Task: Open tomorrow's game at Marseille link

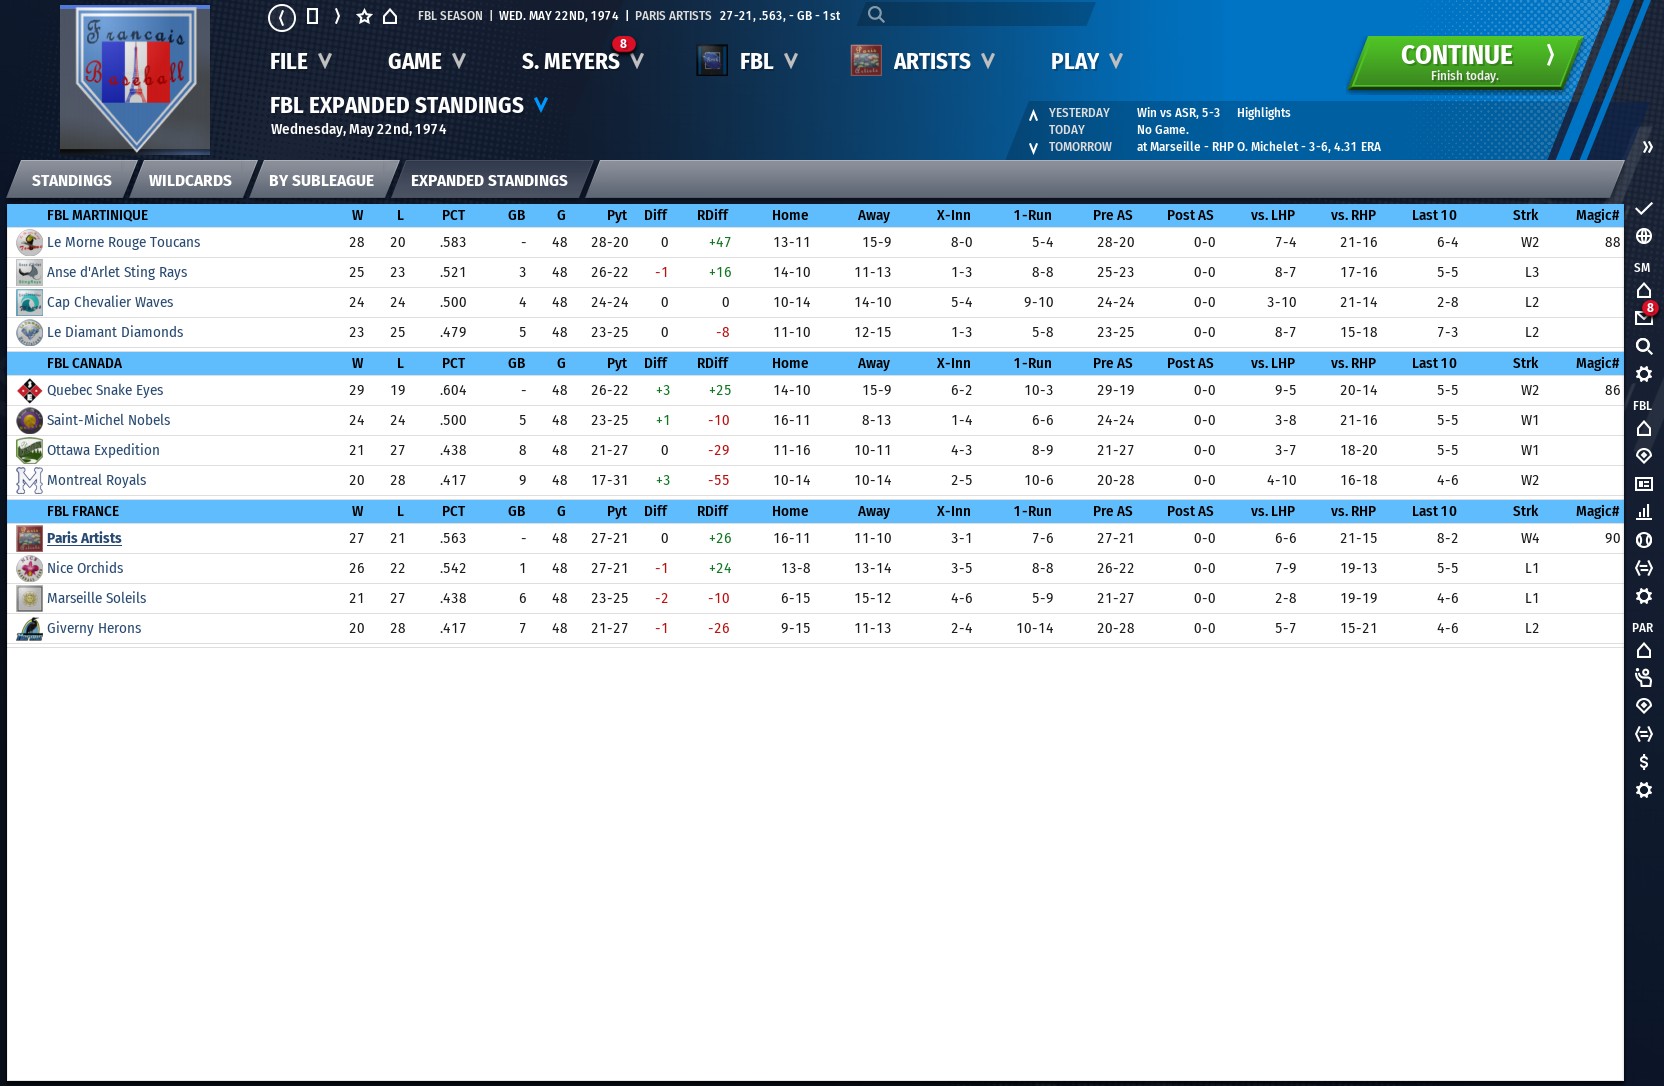Action: [1258, 147]
